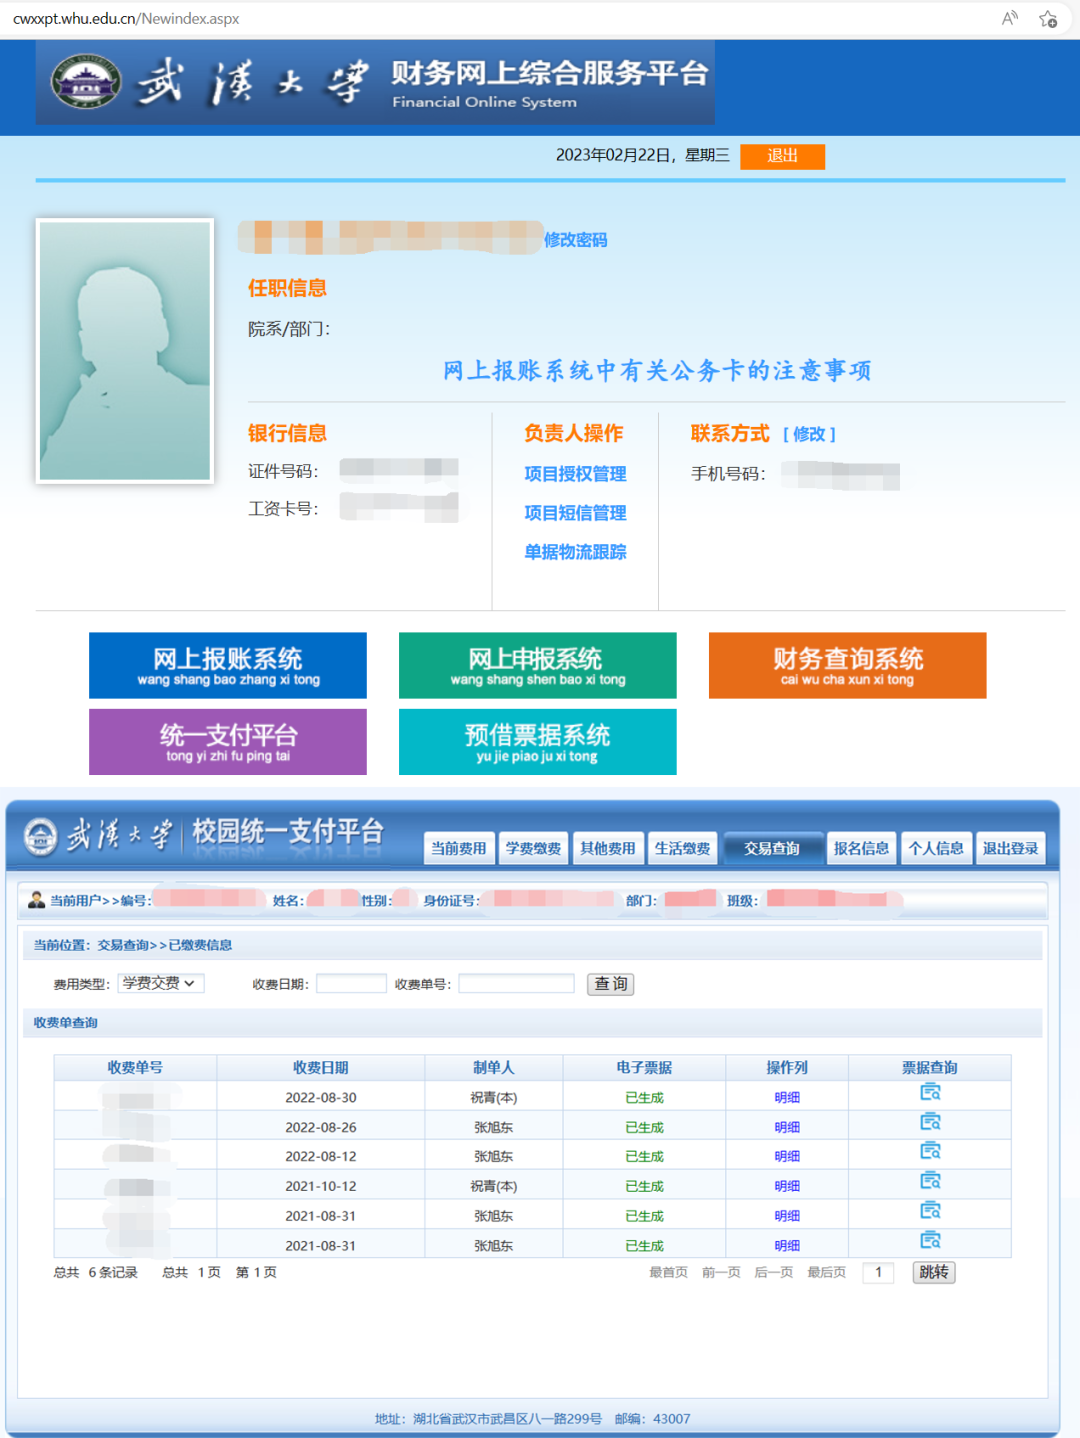Click 祝青(本) in 2022-08-30 row
The width and height of the screenshot is (1080, 1438).
pos(494,1097)
